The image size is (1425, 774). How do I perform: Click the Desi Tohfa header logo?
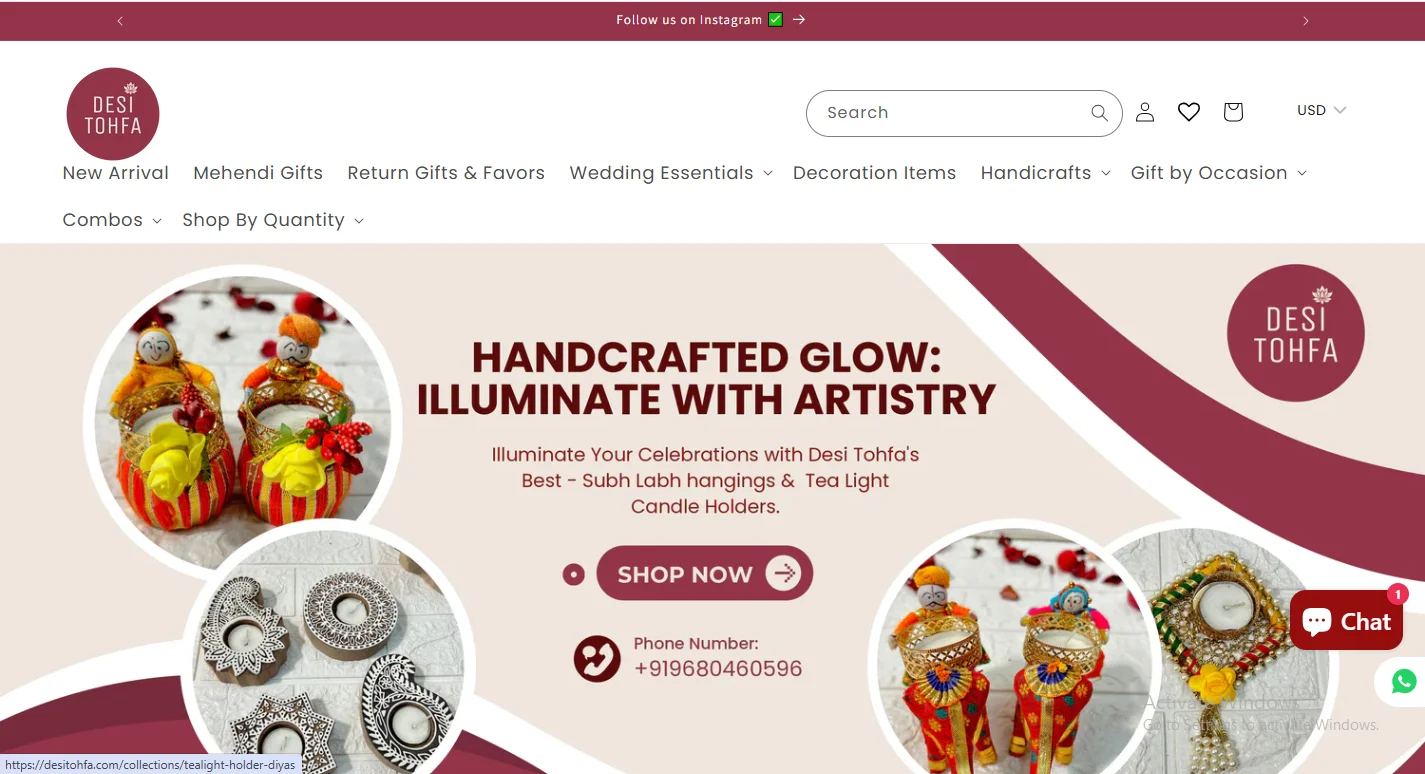[x=113, y=114]
